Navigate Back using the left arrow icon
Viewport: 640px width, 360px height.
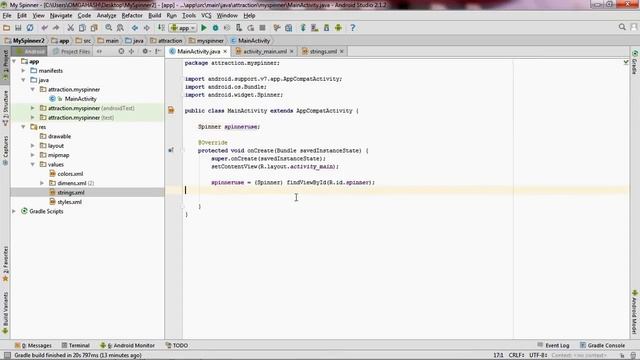135,28
